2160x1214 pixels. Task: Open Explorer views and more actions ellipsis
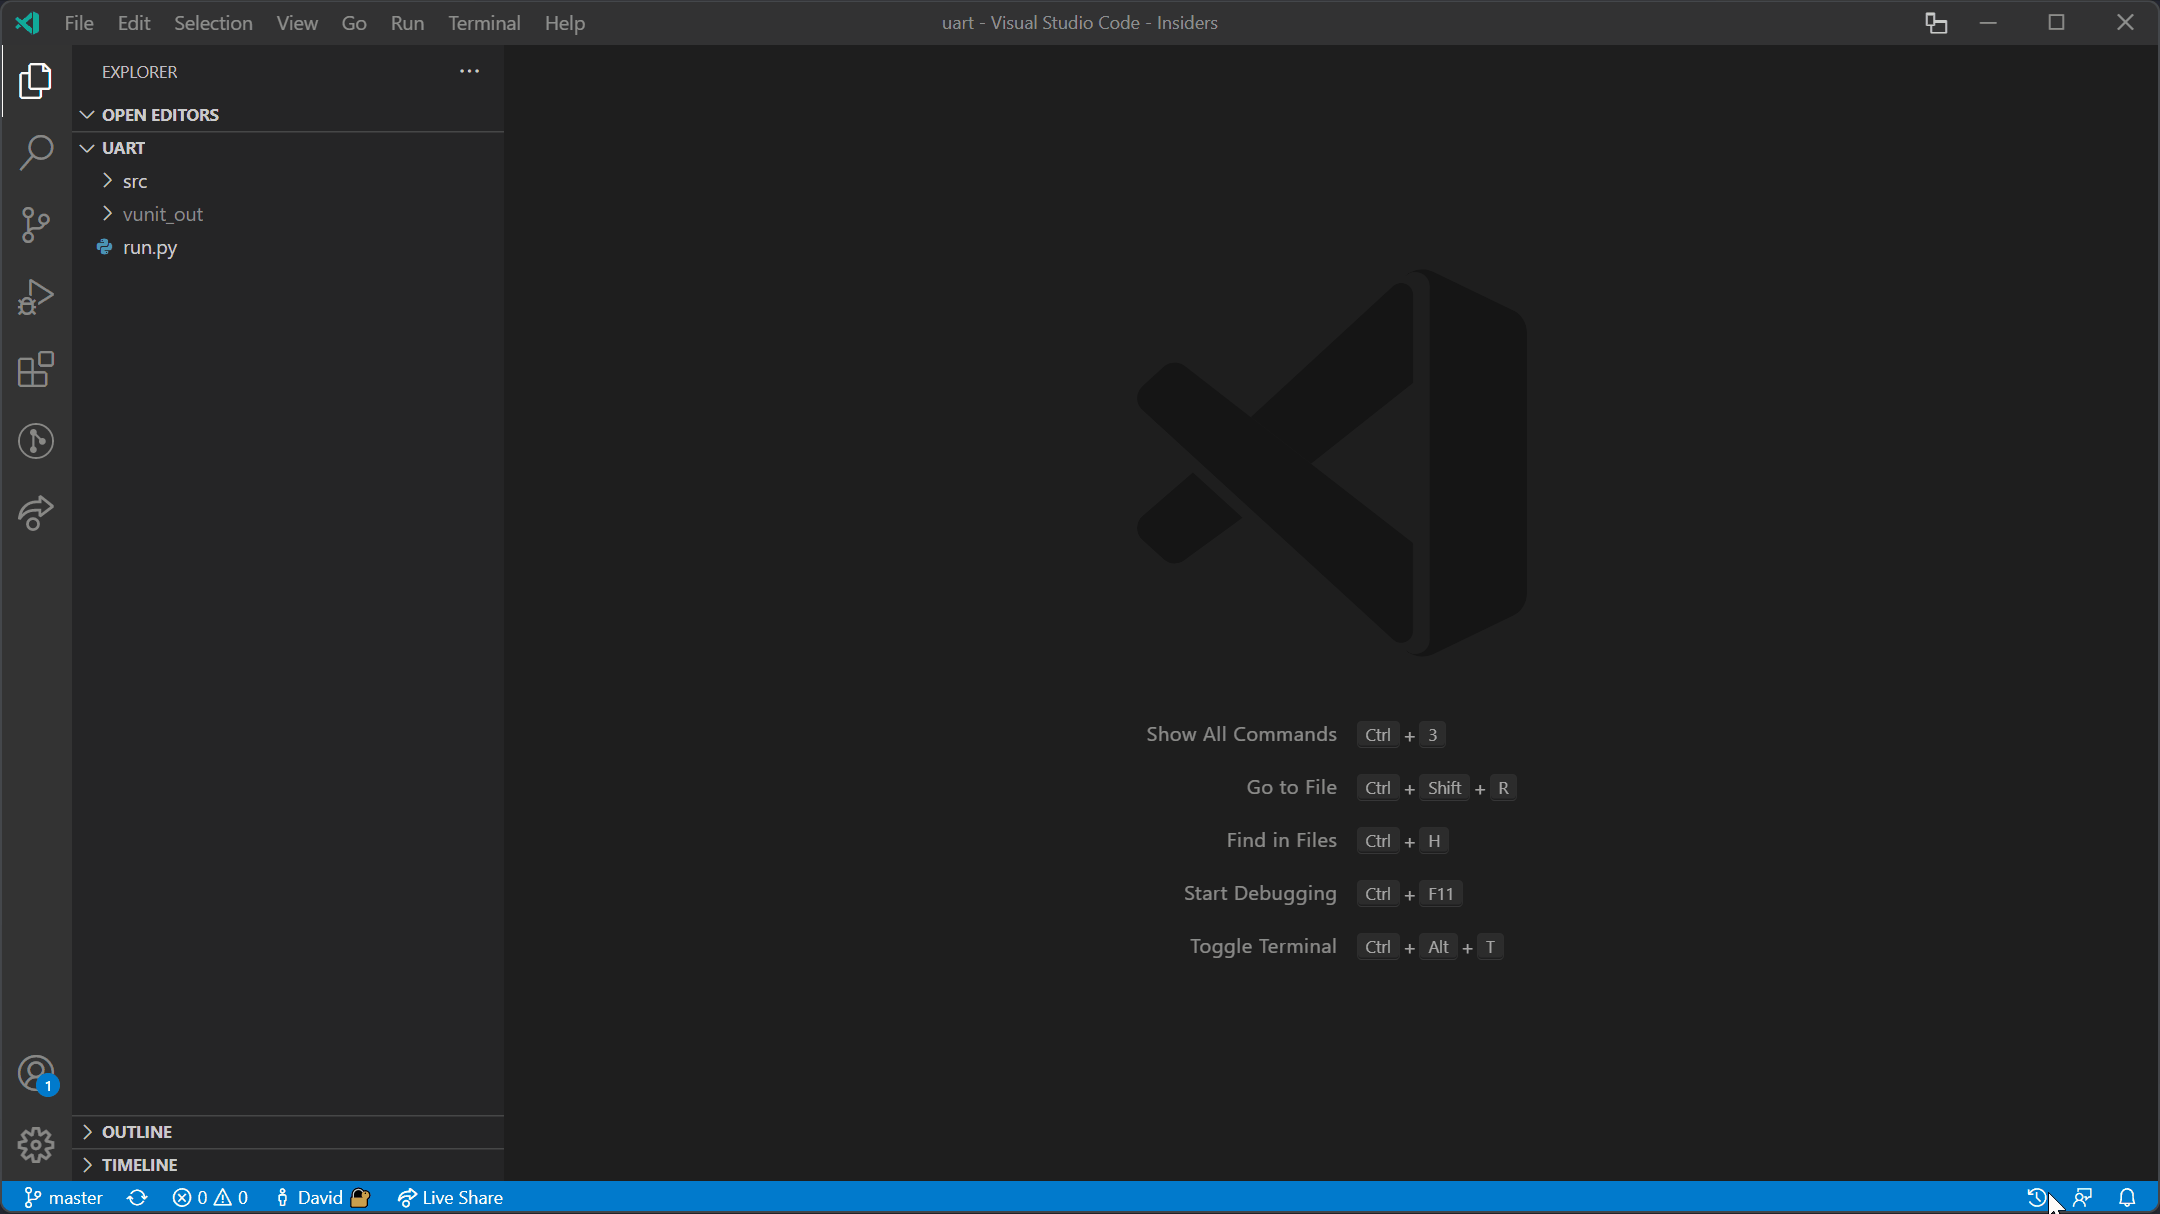(469, 71)
